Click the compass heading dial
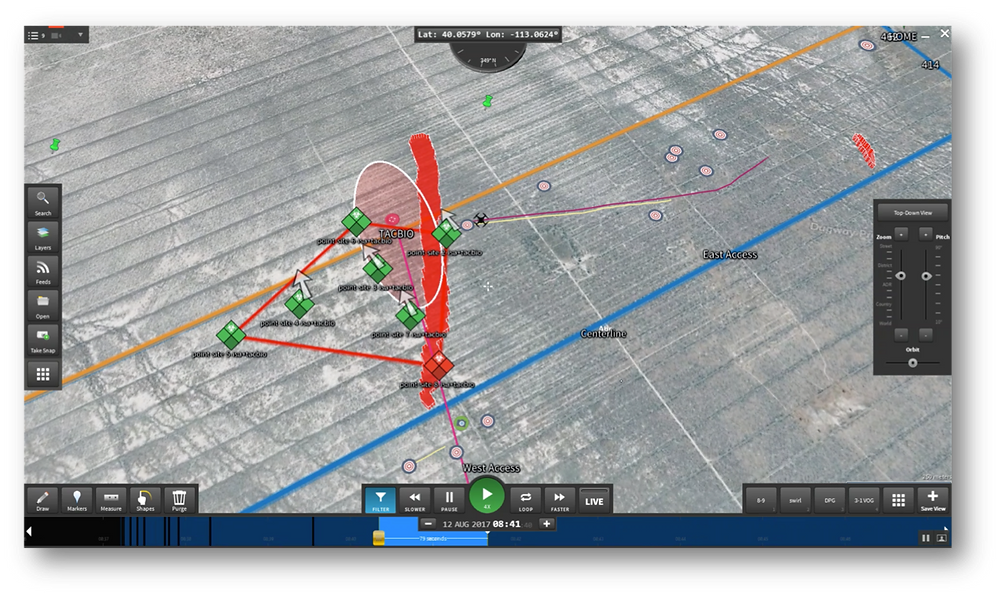This screenshot has width=1000, height=596. 488,58
